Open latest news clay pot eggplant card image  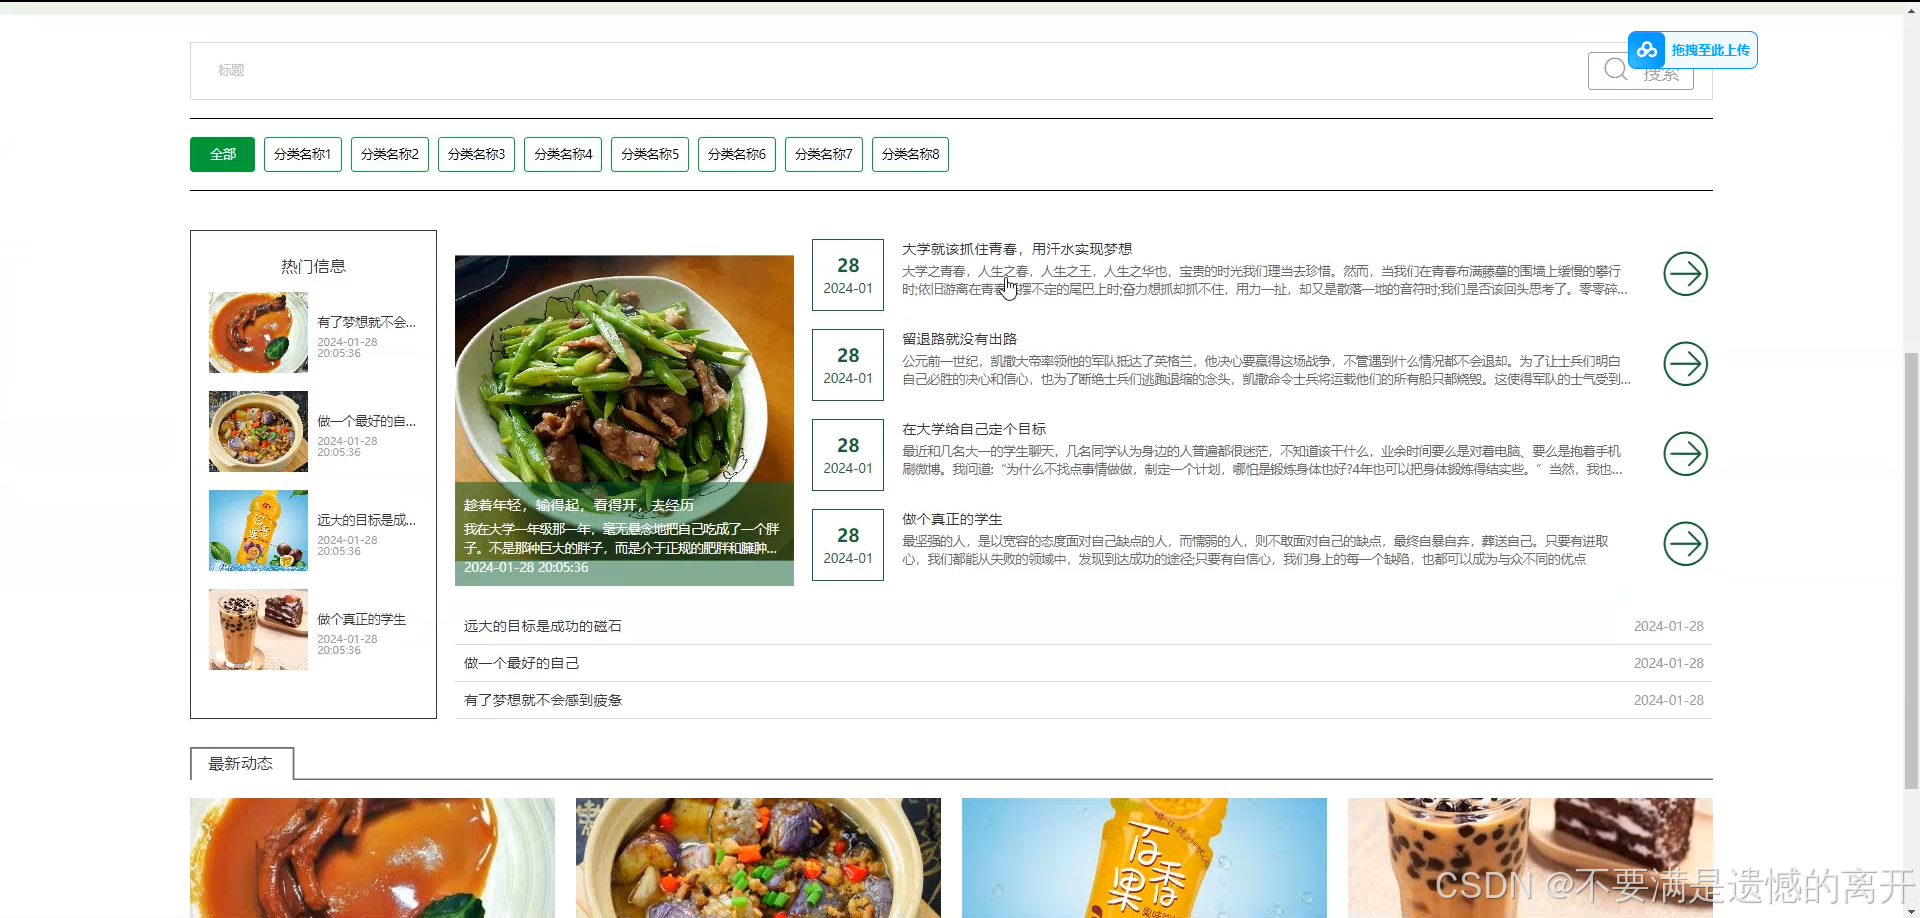(758, 858)
